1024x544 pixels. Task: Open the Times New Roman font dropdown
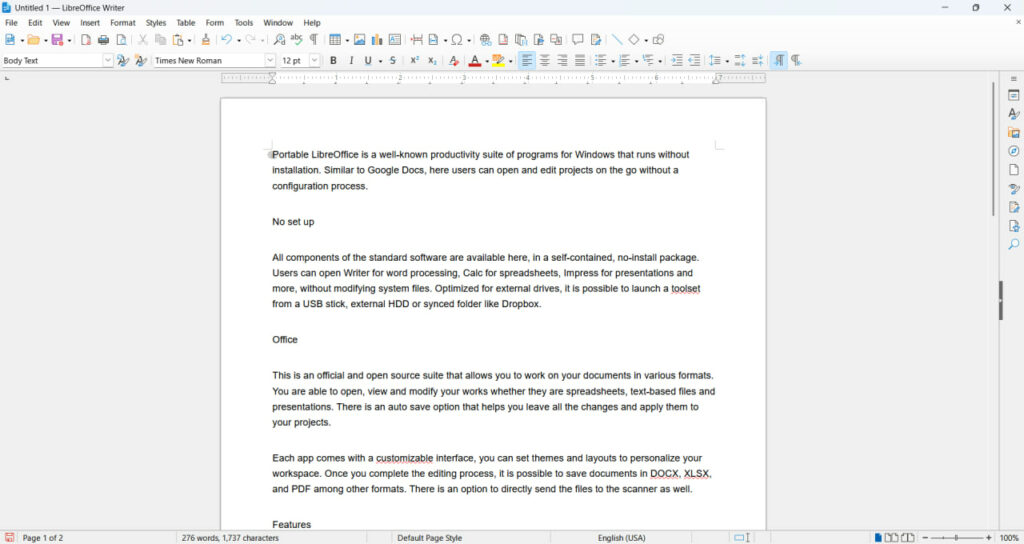coord(270,60)
